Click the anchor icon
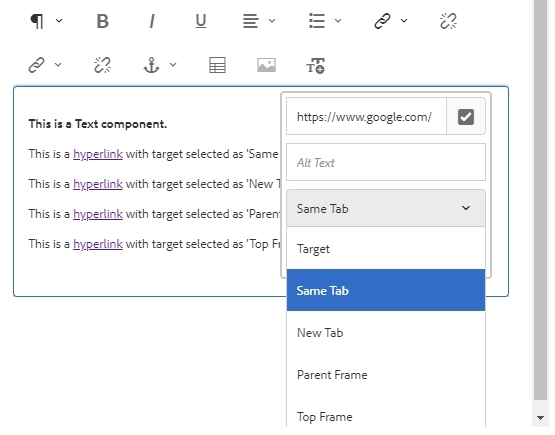Screen dimensions: 555x435 click(x=151, y=65)
